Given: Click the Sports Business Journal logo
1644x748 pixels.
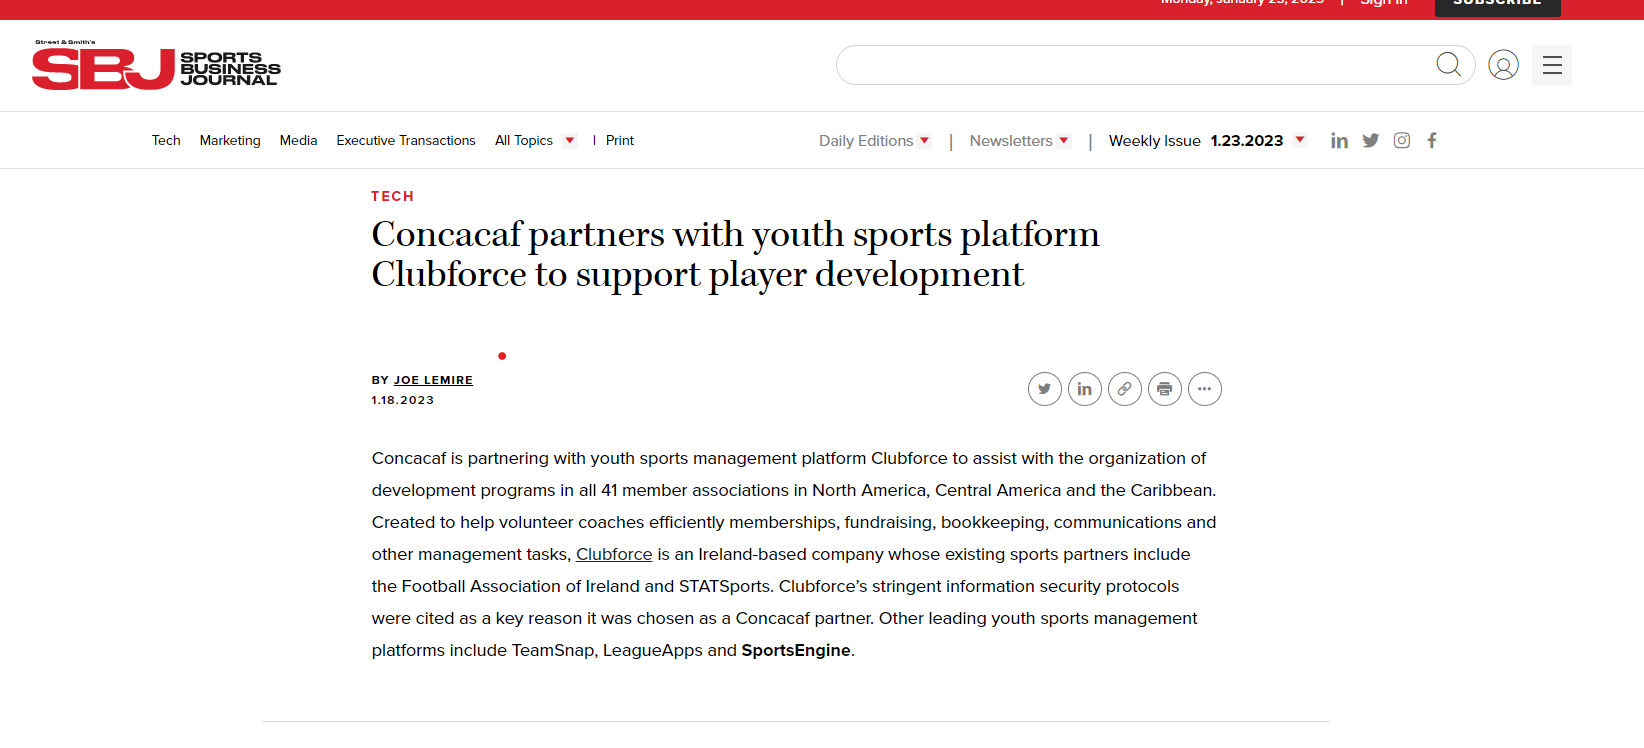Looking at the screenshot, I should pos(156,66).
